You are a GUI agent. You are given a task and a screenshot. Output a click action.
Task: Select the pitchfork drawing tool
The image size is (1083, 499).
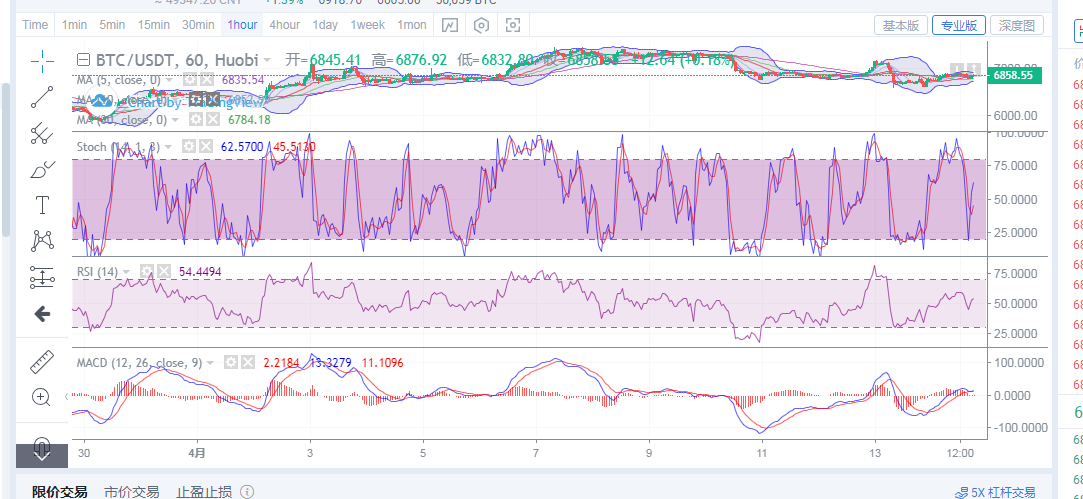[x=42, y=133]
